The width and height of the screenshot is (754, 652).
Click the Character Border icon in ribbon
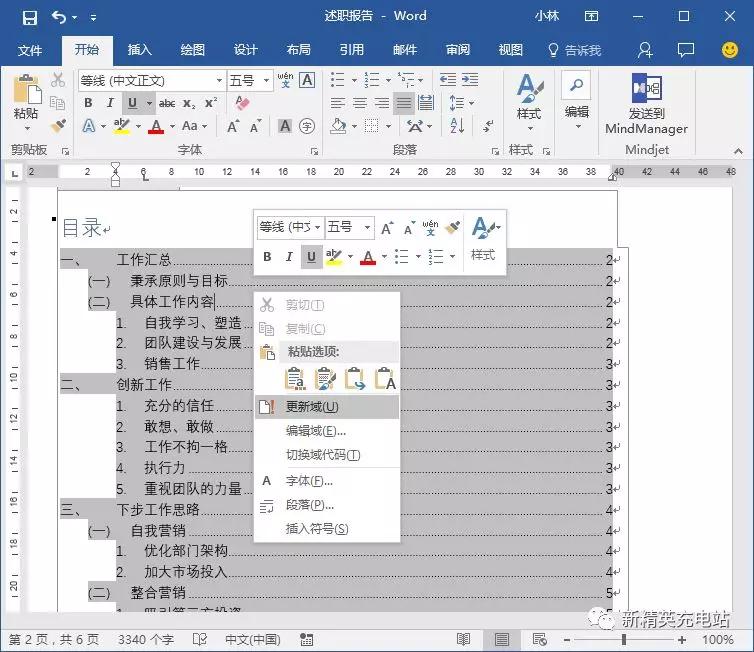(307, 80)
